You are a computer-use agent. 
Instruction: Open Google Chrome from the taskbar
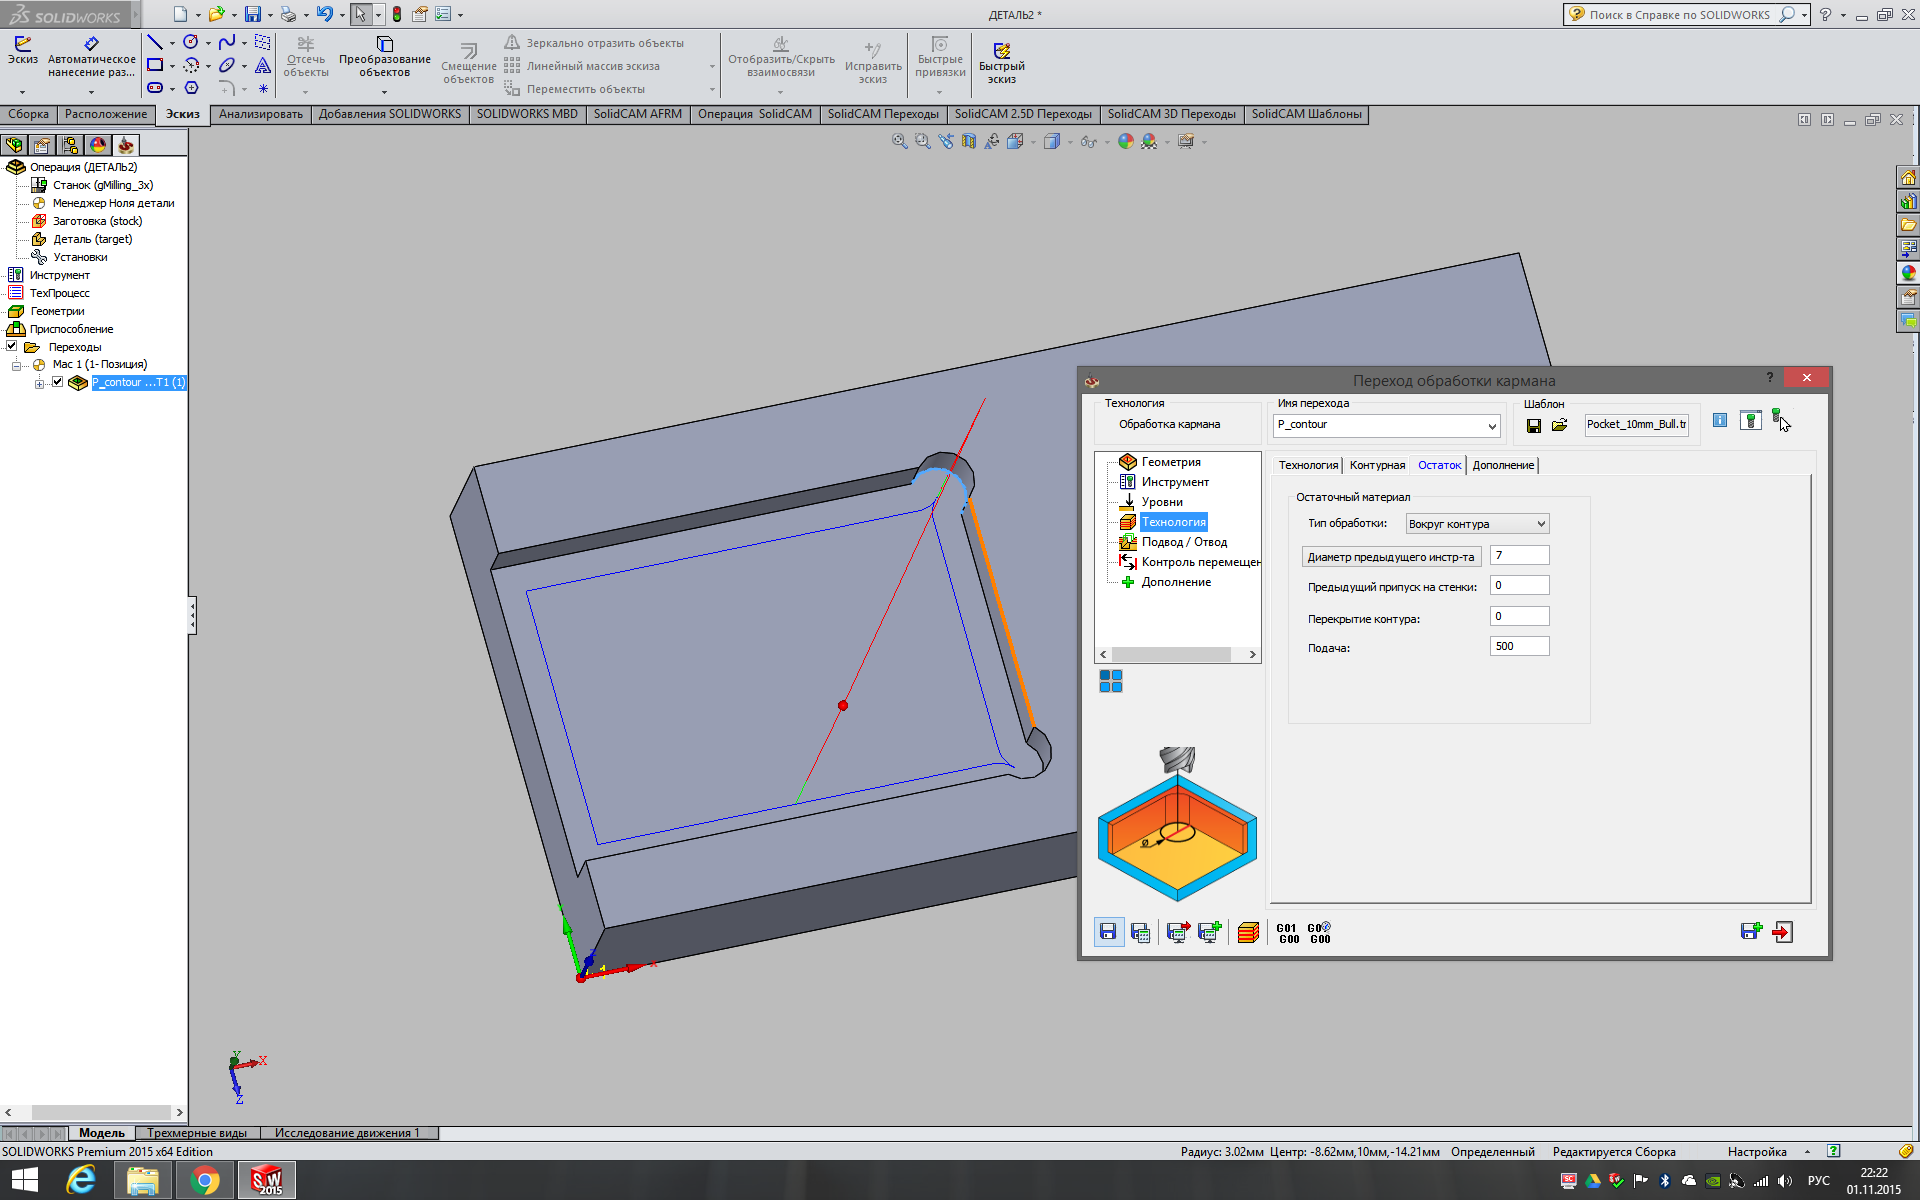point(205,1181)
